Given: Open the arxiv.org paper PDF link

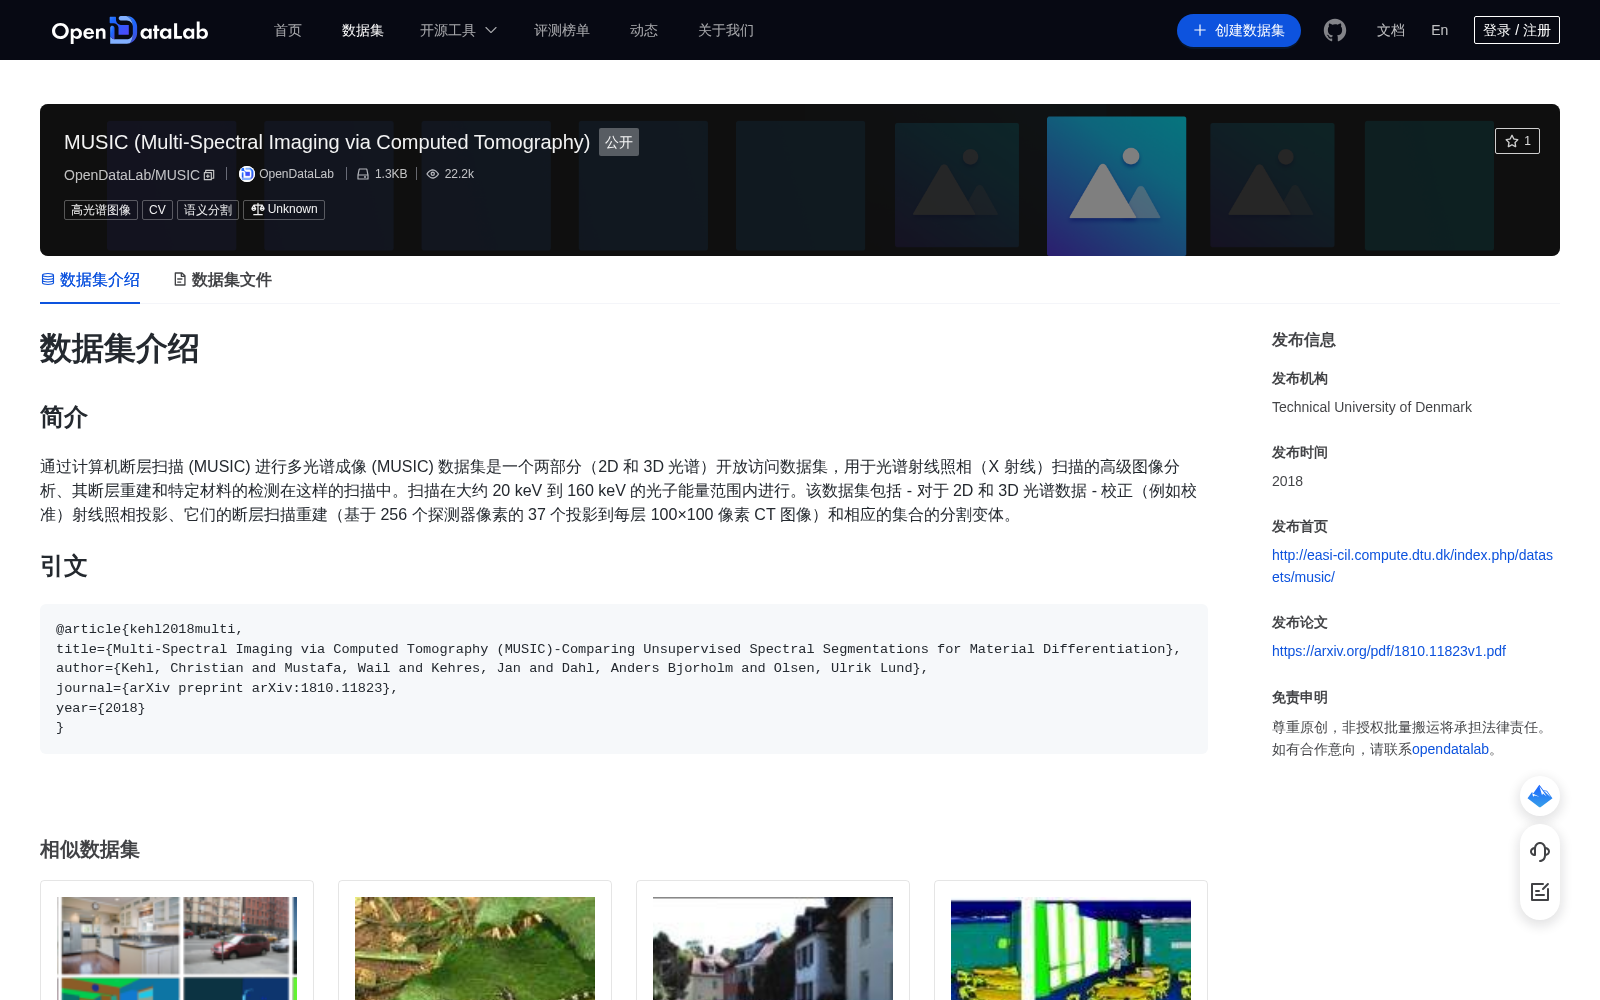Looking at the screenshot, I should [x=1389, y=651].
